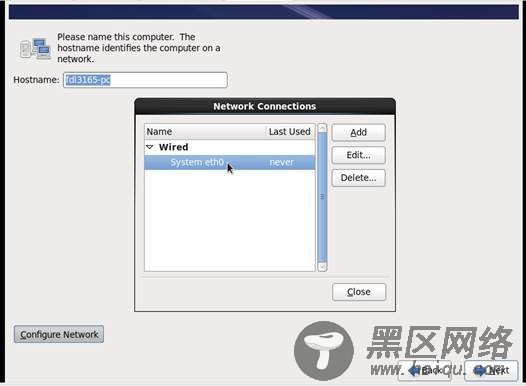Click the Delete... connection button

pos(358,178)
